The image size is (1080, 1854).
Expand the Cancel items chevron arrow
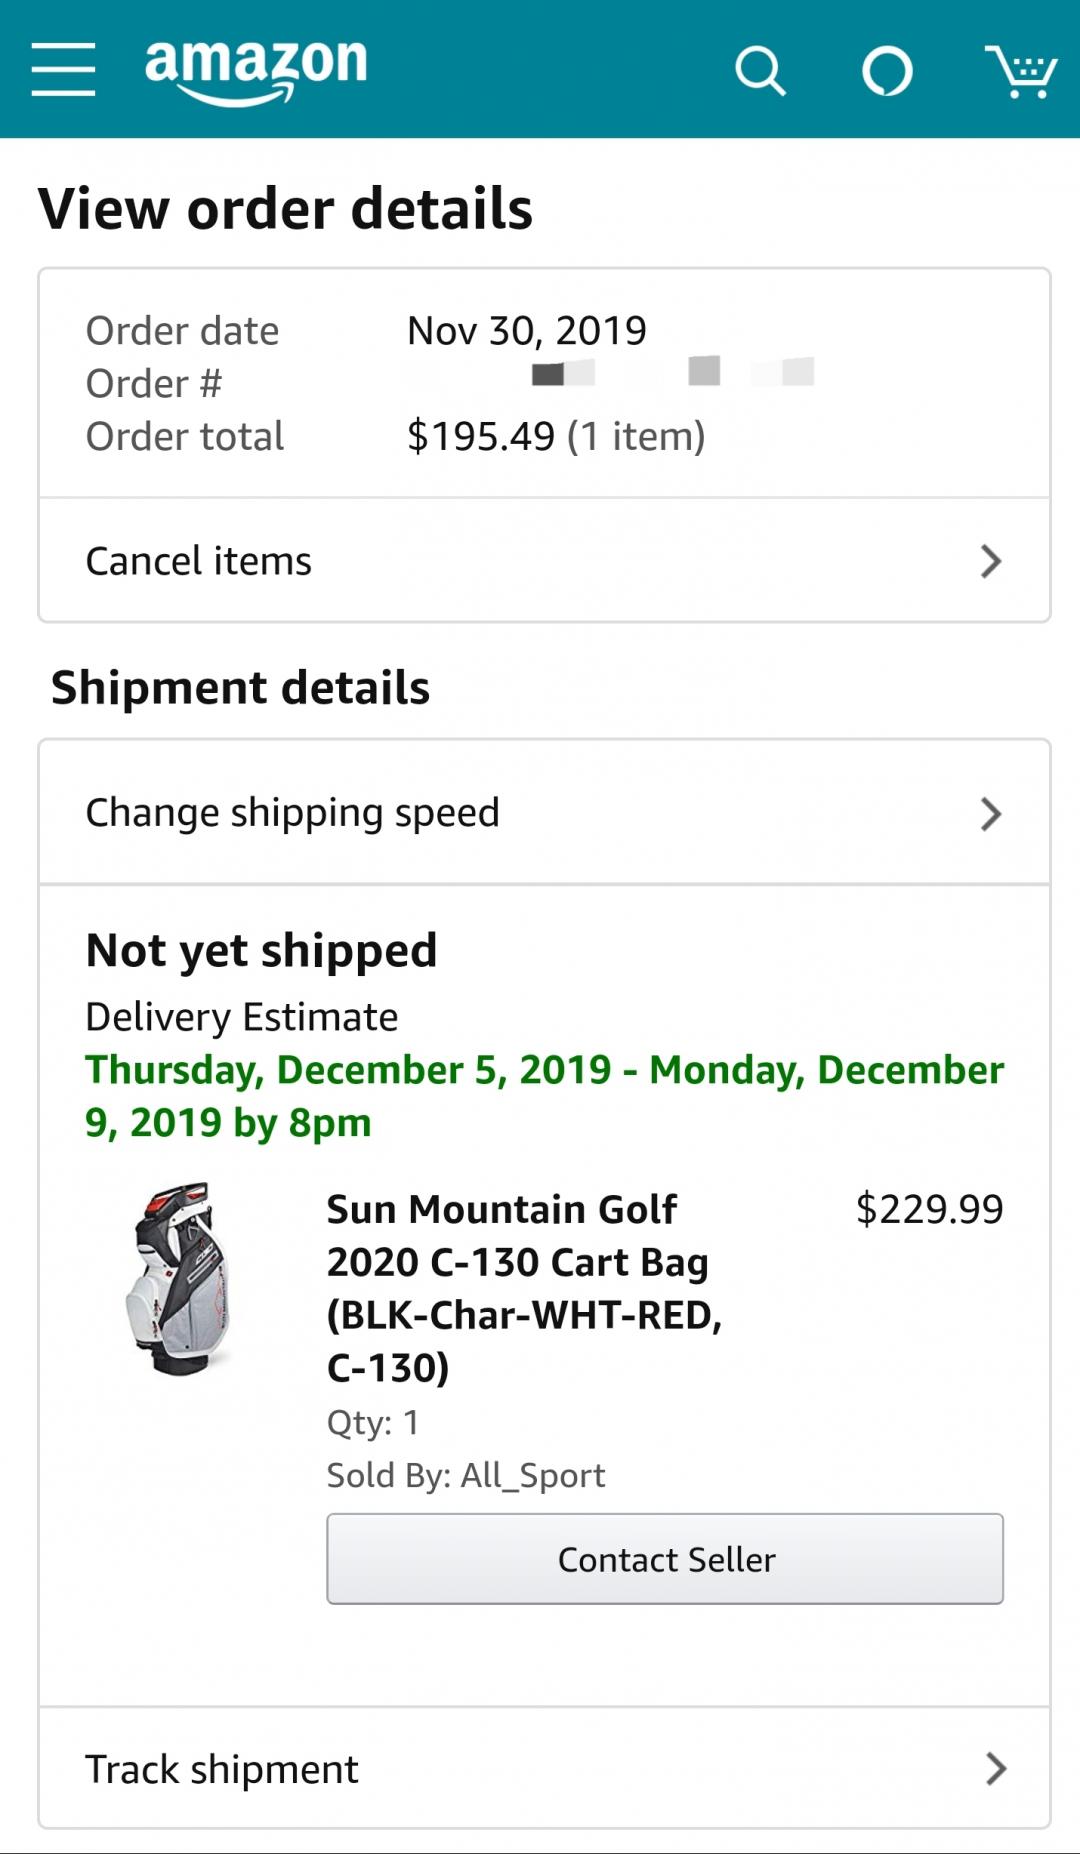990,561
